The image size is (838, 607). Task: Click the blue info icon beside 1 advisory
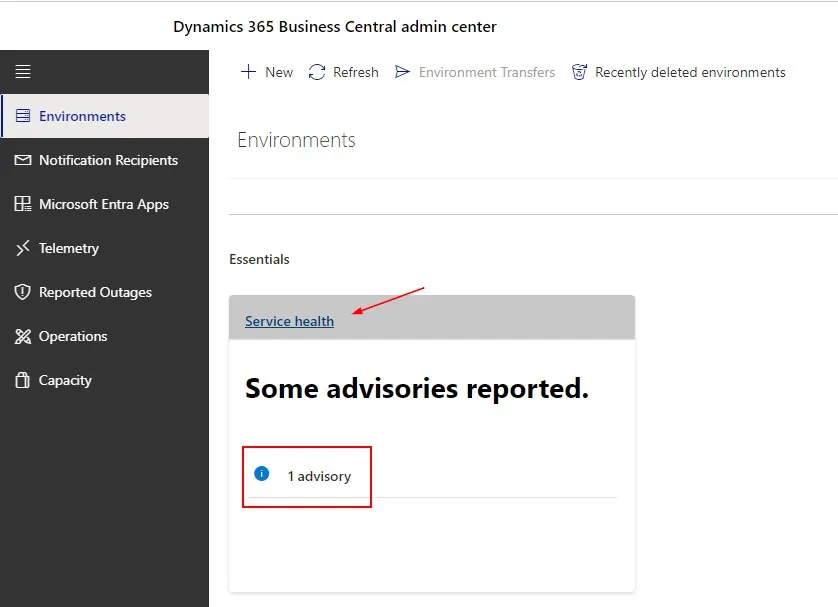262,473
